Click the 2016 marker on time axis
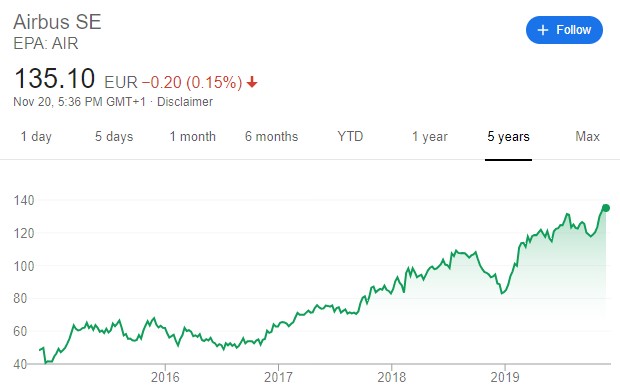The height and width of the screenshot is (392, 620). point(165,377)
